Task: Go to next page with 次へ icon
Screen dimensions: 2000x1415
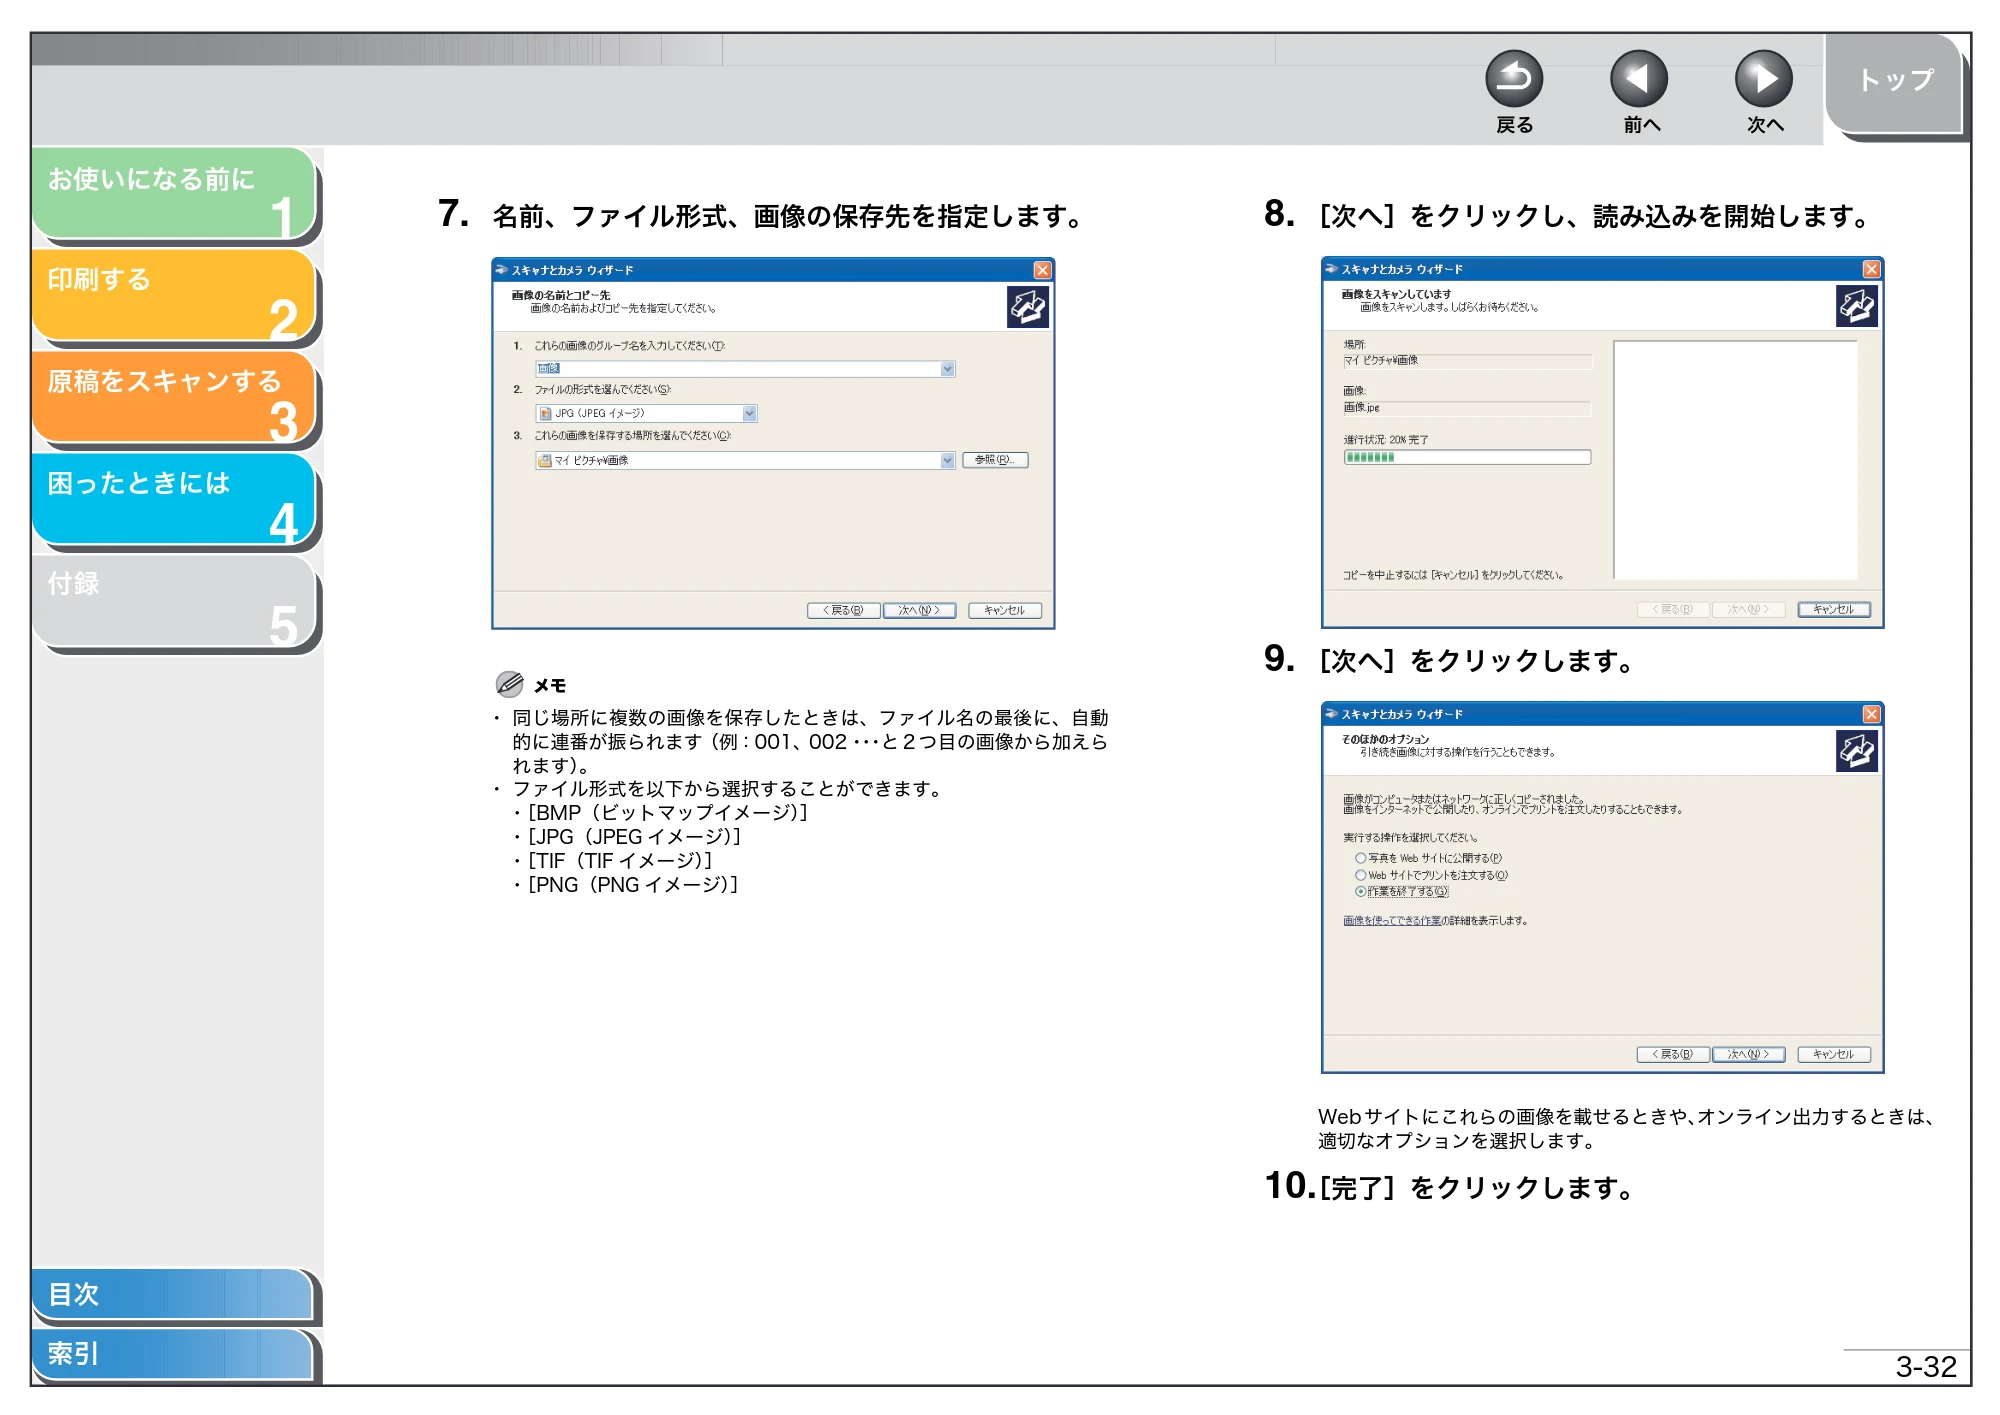Action: 1764,79
